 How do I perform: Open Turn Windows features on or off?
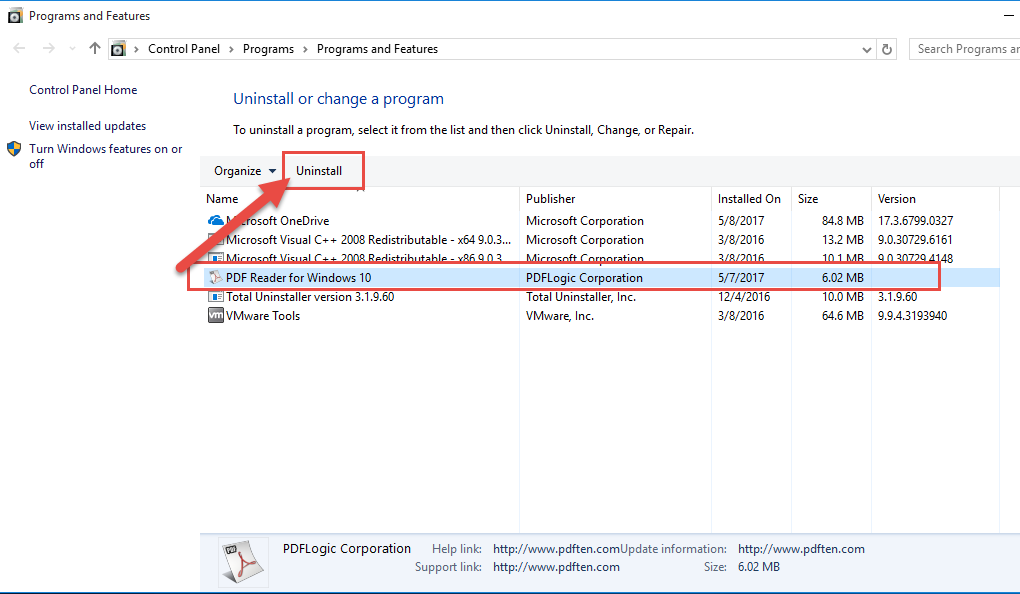[x=106, y=156]
